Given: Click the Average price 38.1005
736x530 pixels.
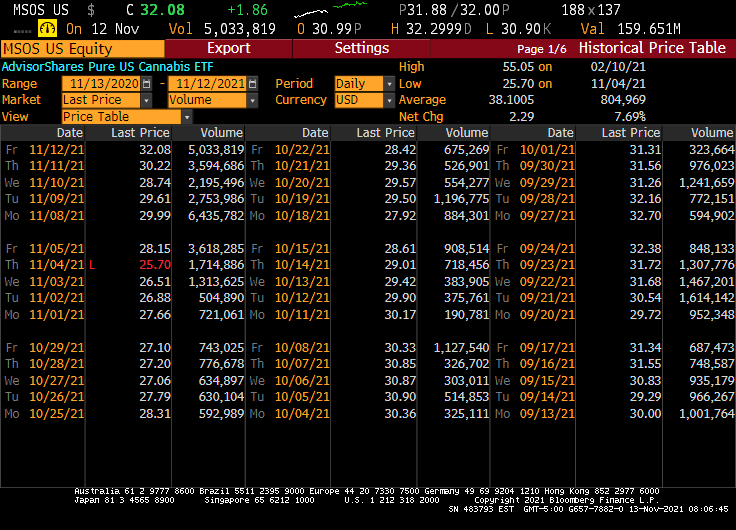Looking at the screenshot, I should point(511,100).
